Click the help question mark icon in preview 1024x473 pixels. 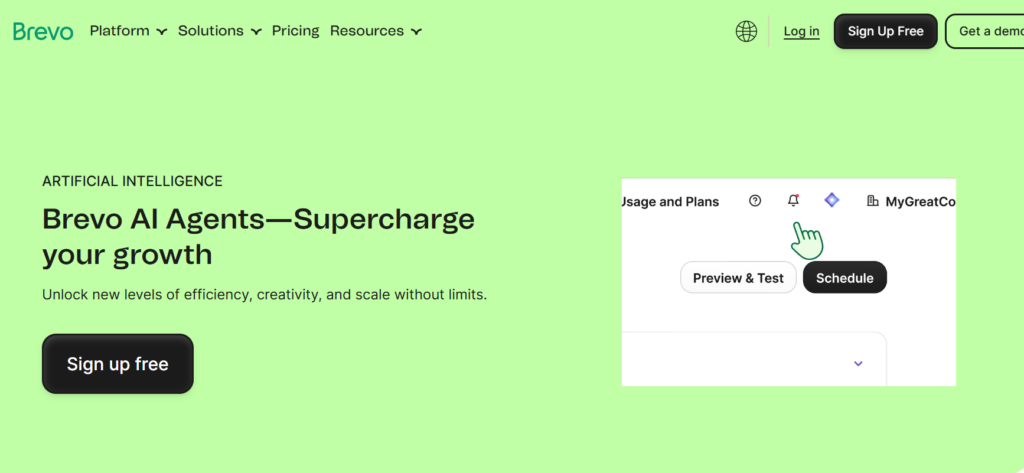point(755,201)
